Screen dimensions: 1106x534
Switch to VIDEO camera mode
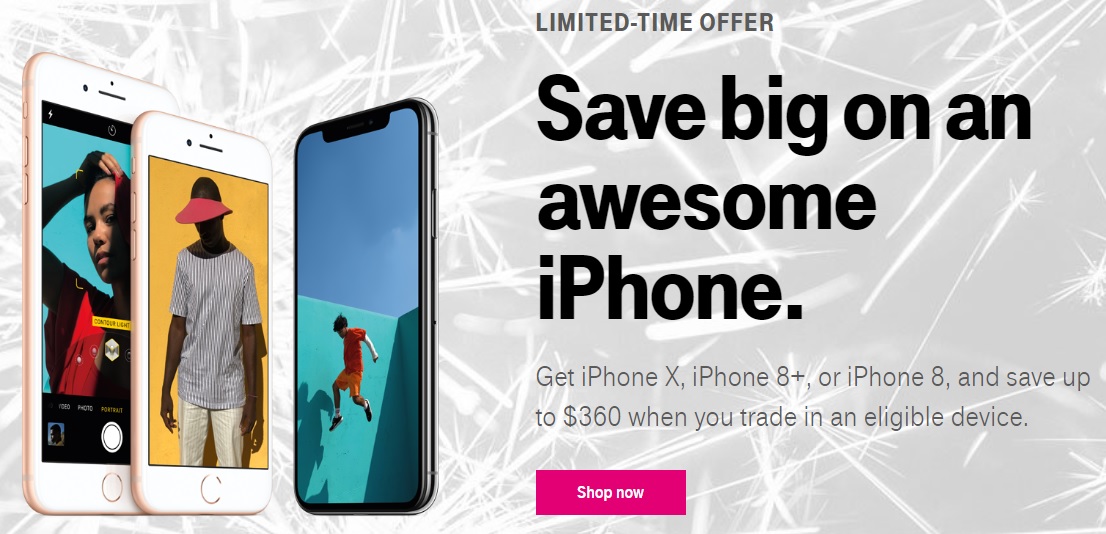63,407
